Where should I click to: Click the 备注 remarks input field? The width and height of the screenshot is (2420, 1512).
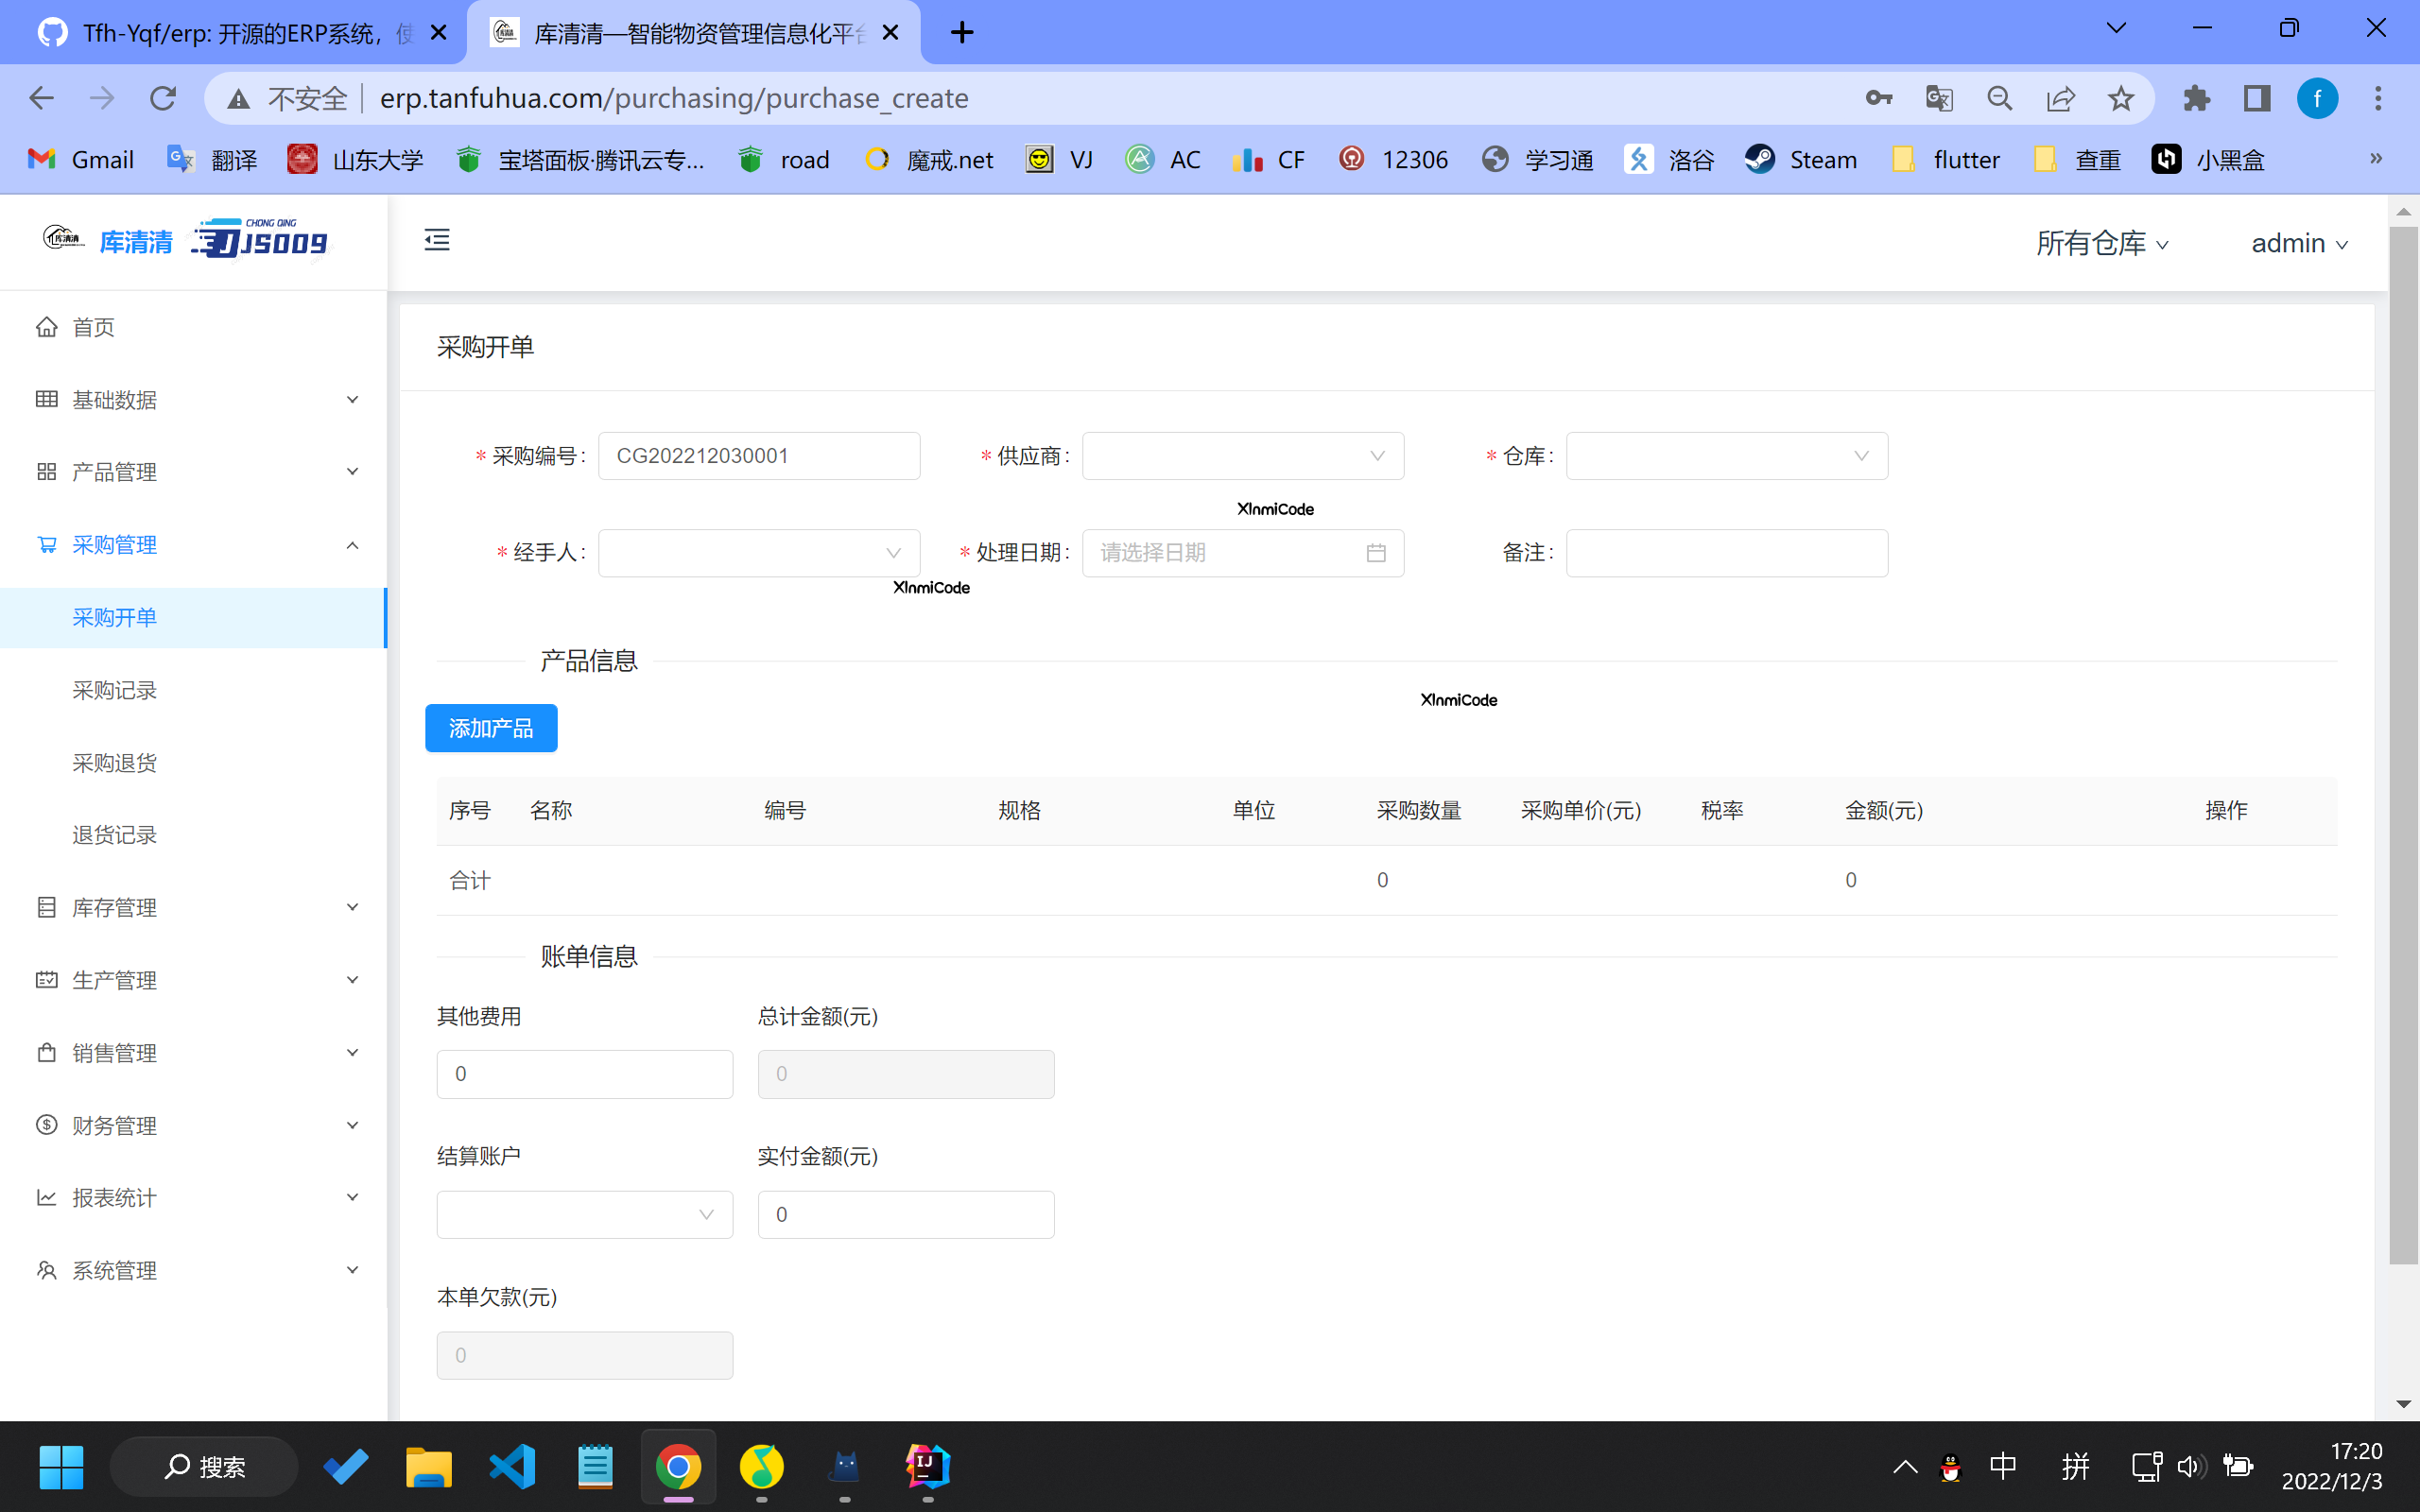point(1725,552)
